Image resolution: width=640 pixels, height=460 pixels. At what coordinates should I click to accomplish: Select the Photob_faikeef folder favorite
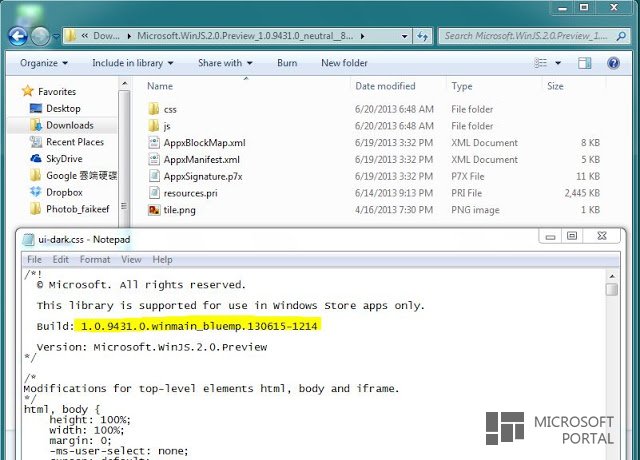78,209
